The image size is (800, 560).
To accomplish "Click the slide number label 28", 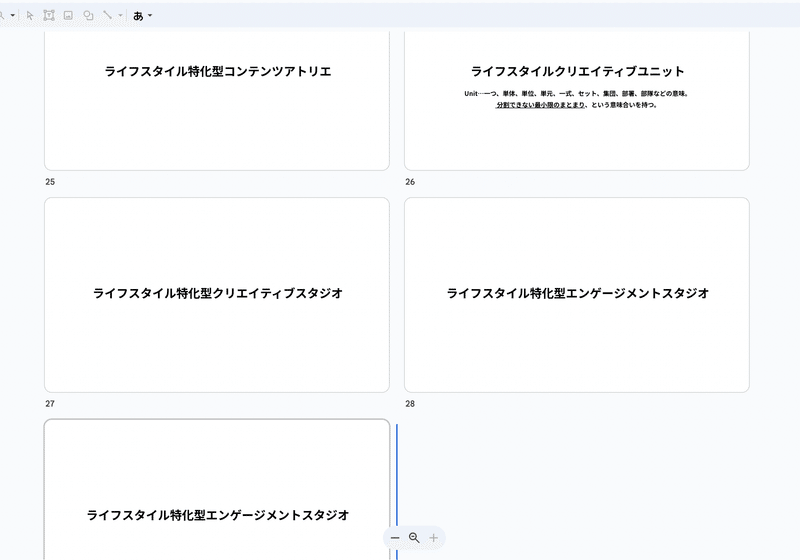I will (410, 403).
